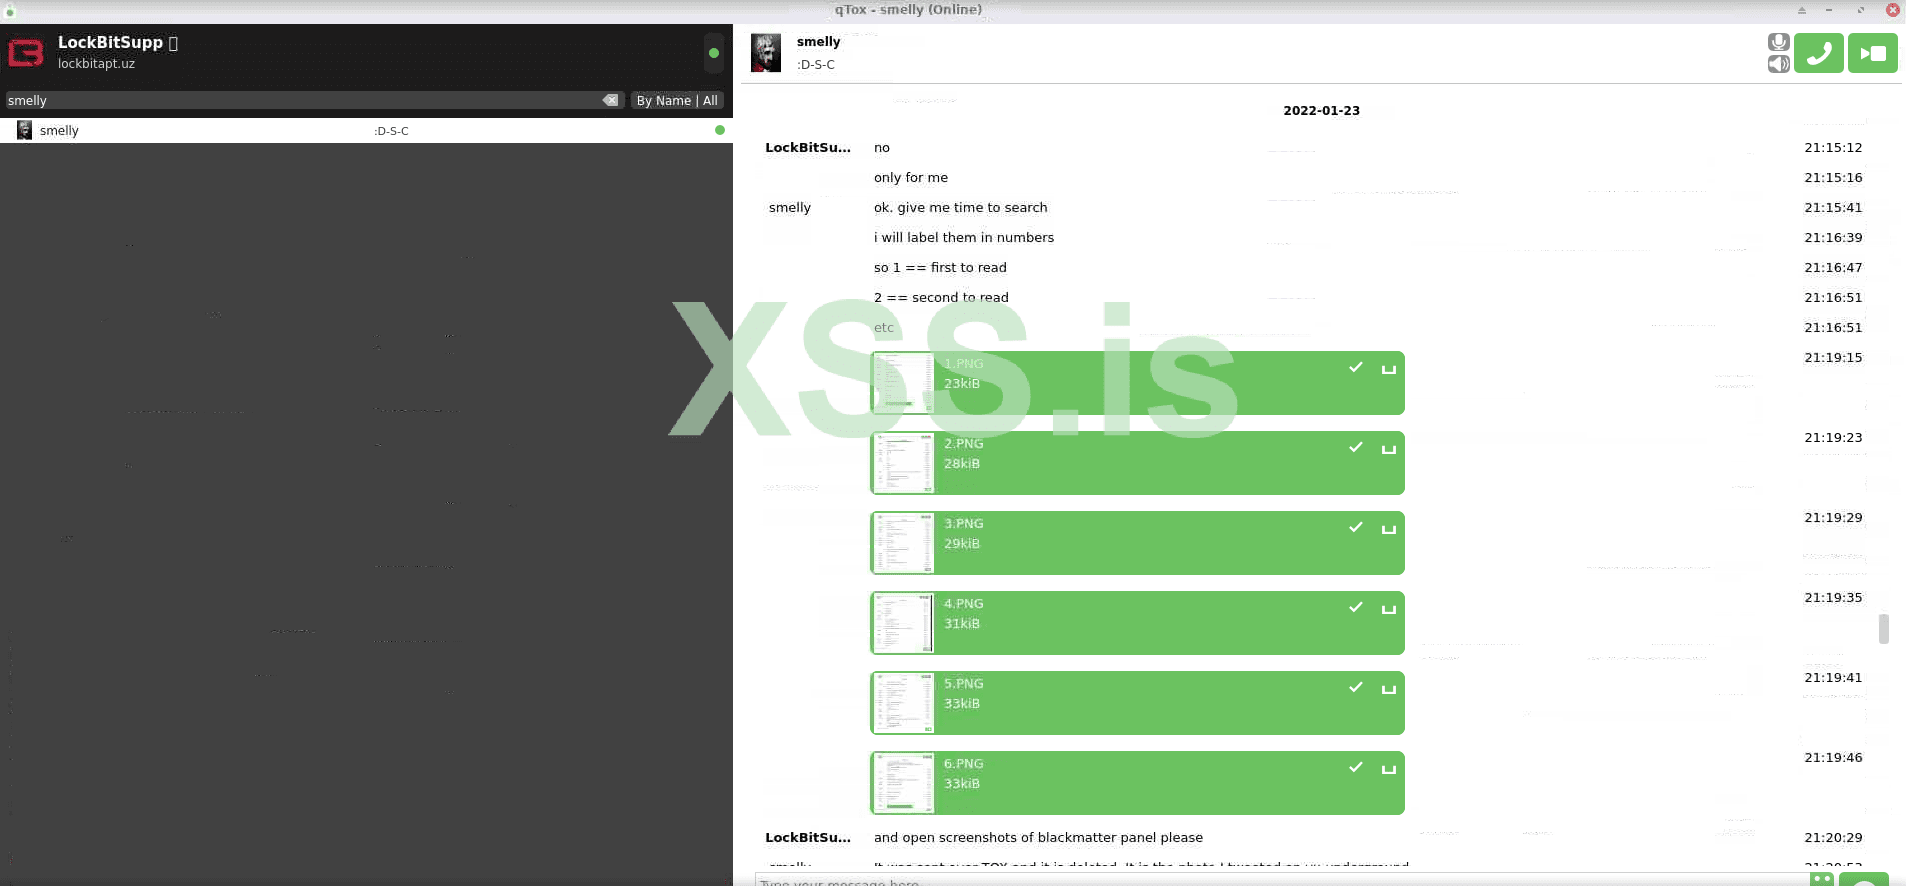The height and width of the screenshot is (886, 1906).
Task: Click the message "2 == second to read"
Action: pos(941,298)
